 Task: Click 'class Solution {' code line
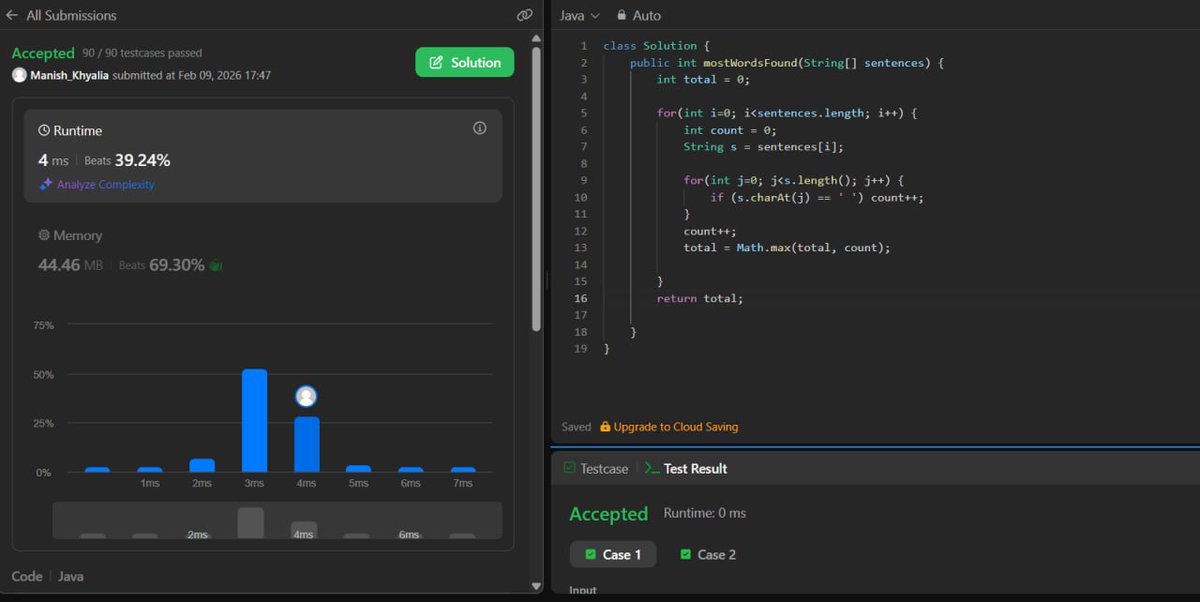coord(656,46)
